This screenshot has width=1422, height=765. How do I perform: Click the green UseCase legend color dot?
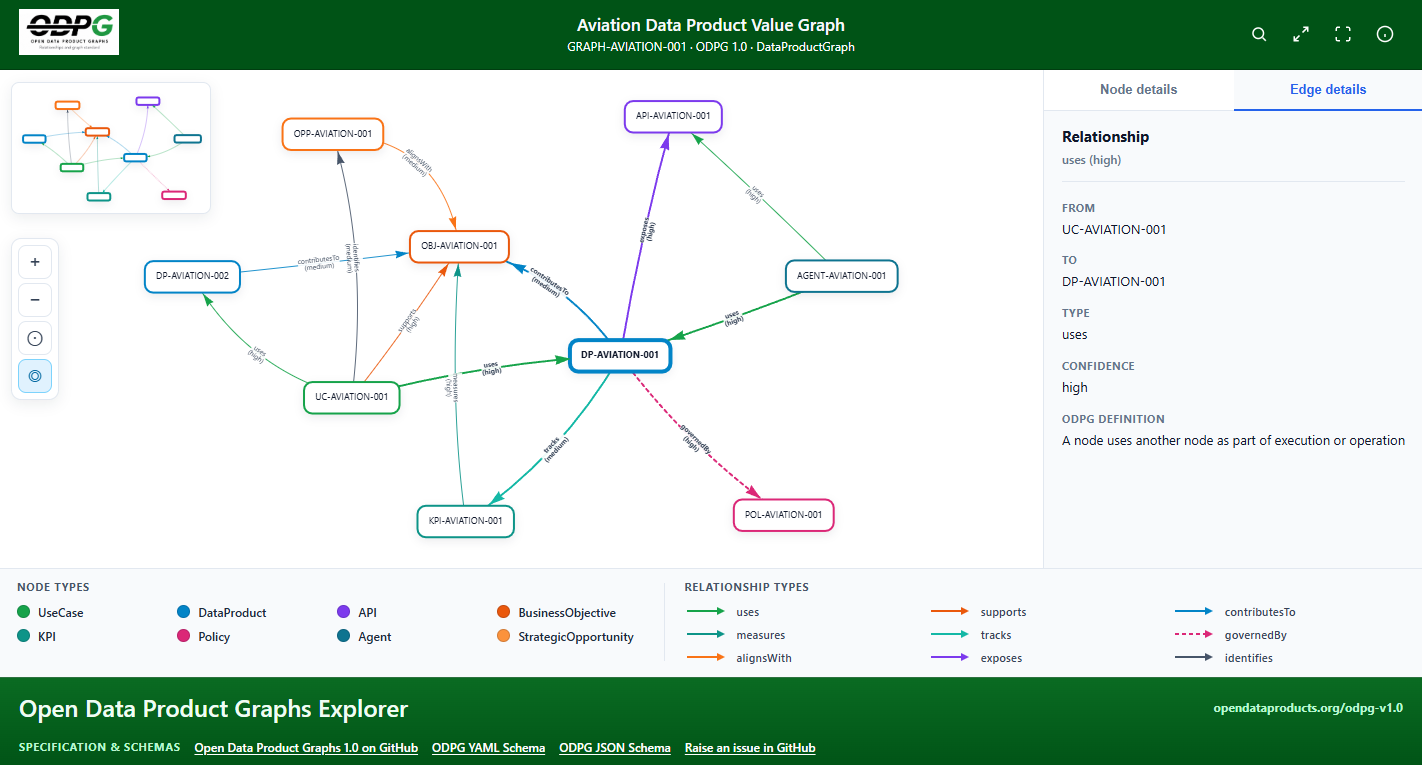coord(24,612)
